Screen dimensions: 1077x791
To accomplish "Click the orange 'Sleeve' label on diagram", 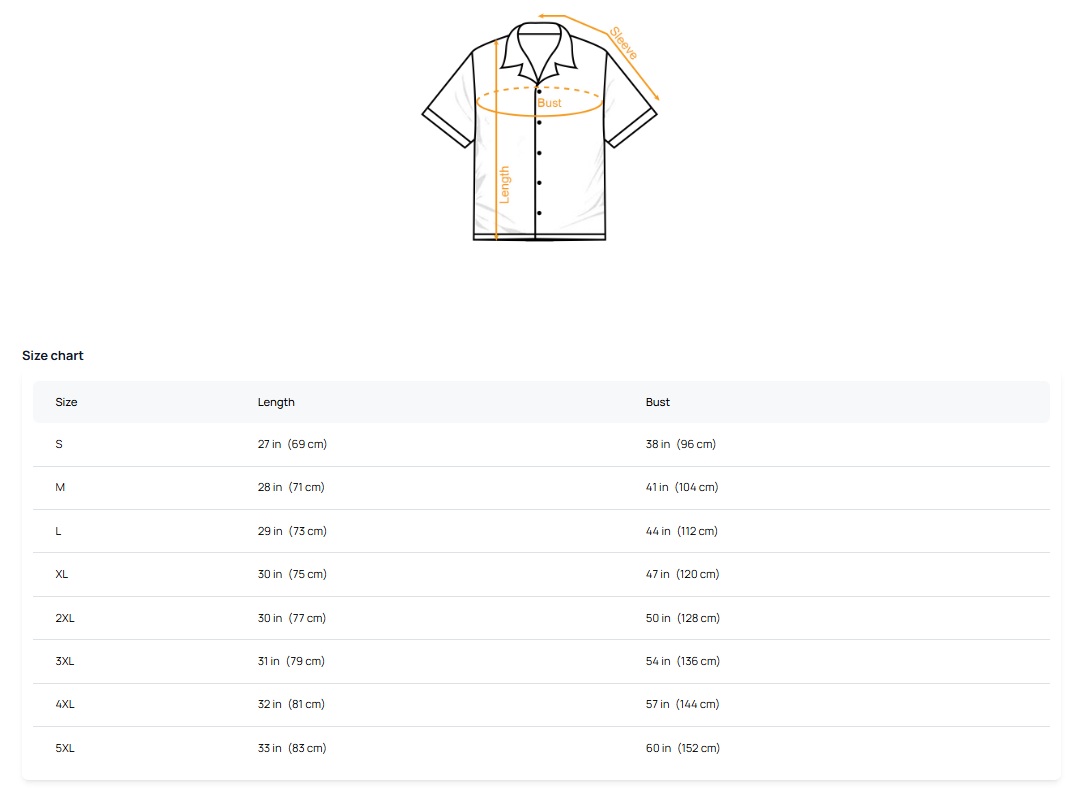I will pos(624,43).
